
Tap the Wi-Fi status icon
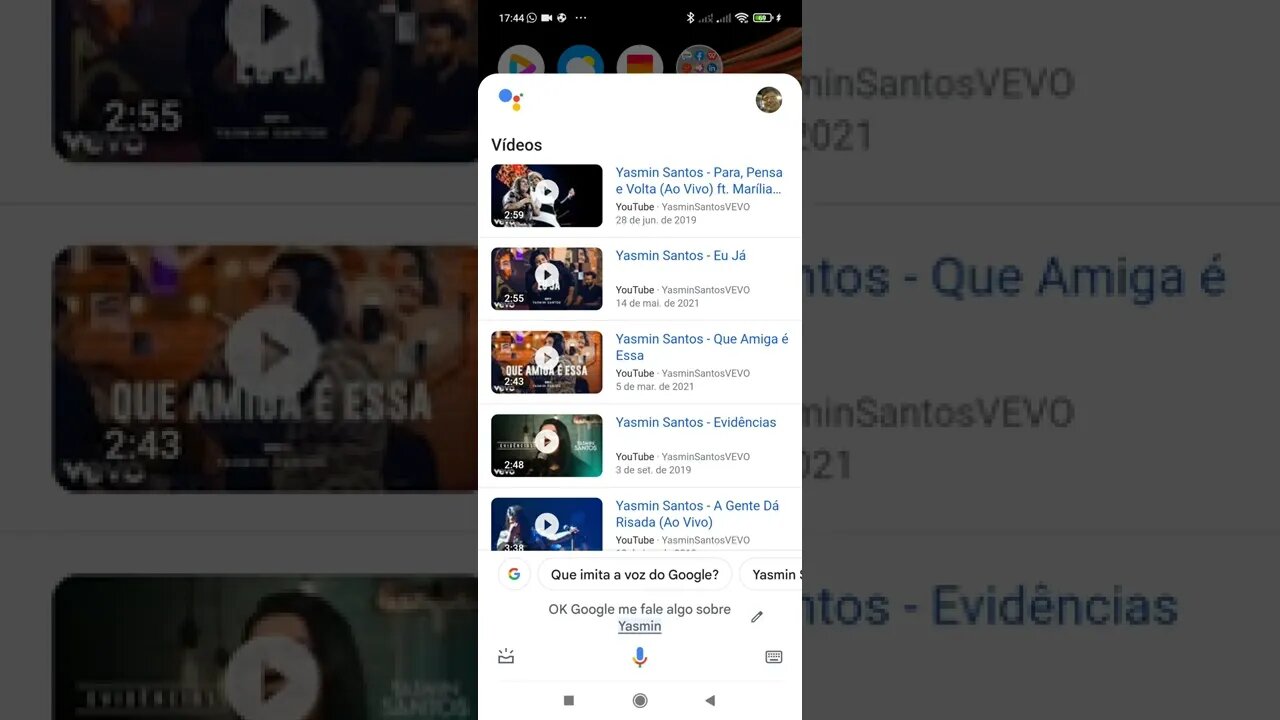741,18
